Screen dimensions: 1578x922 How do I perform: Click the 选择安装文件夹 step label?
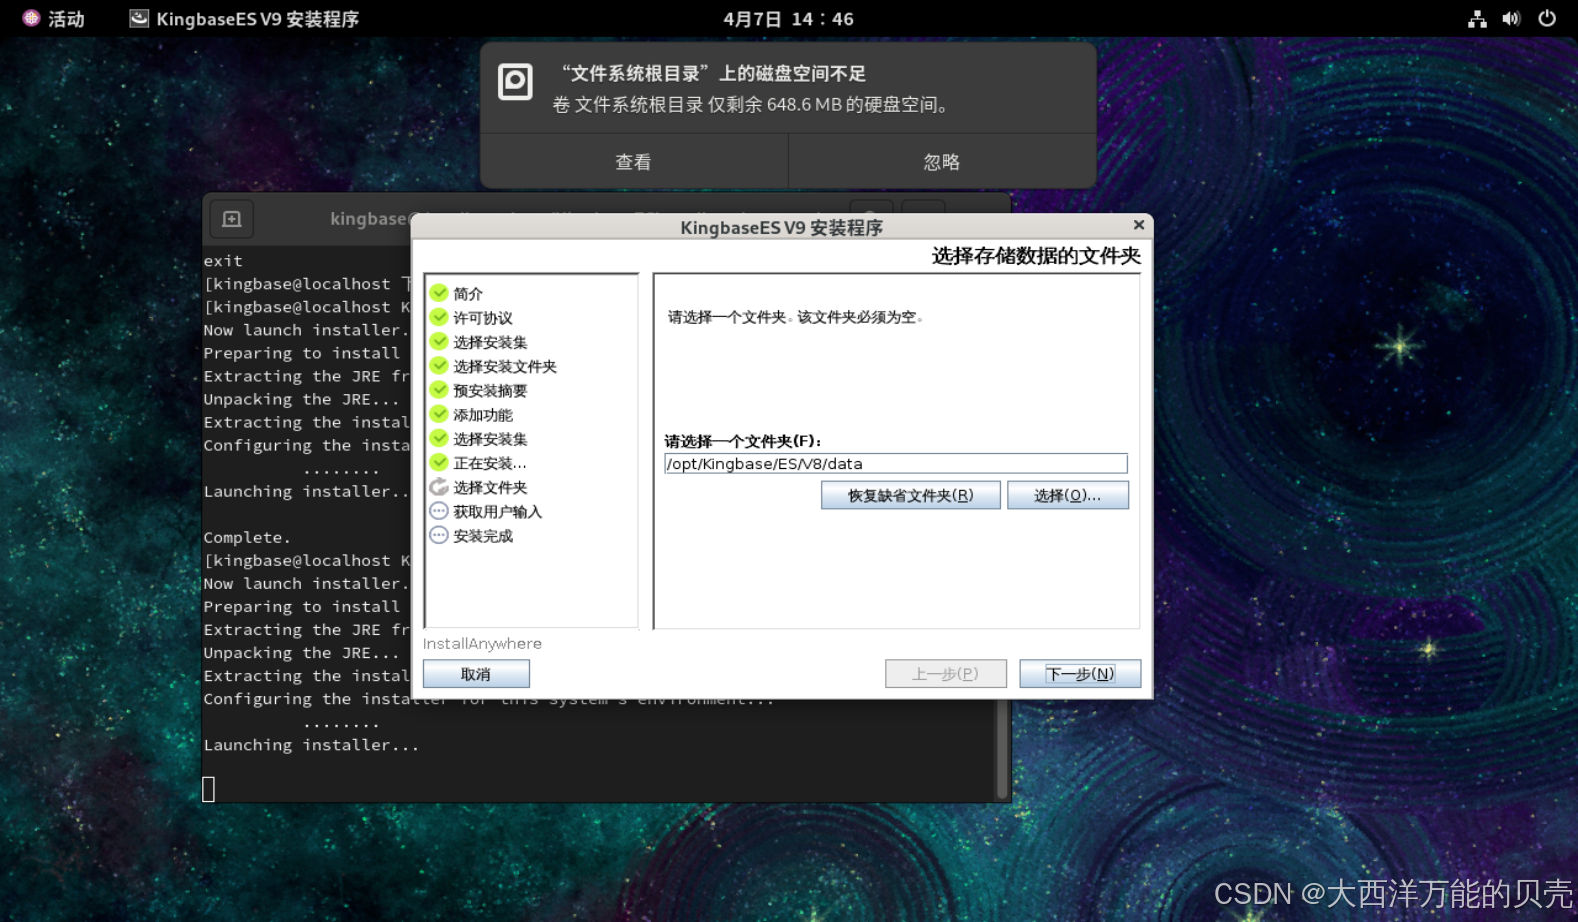tap(505, 367)
